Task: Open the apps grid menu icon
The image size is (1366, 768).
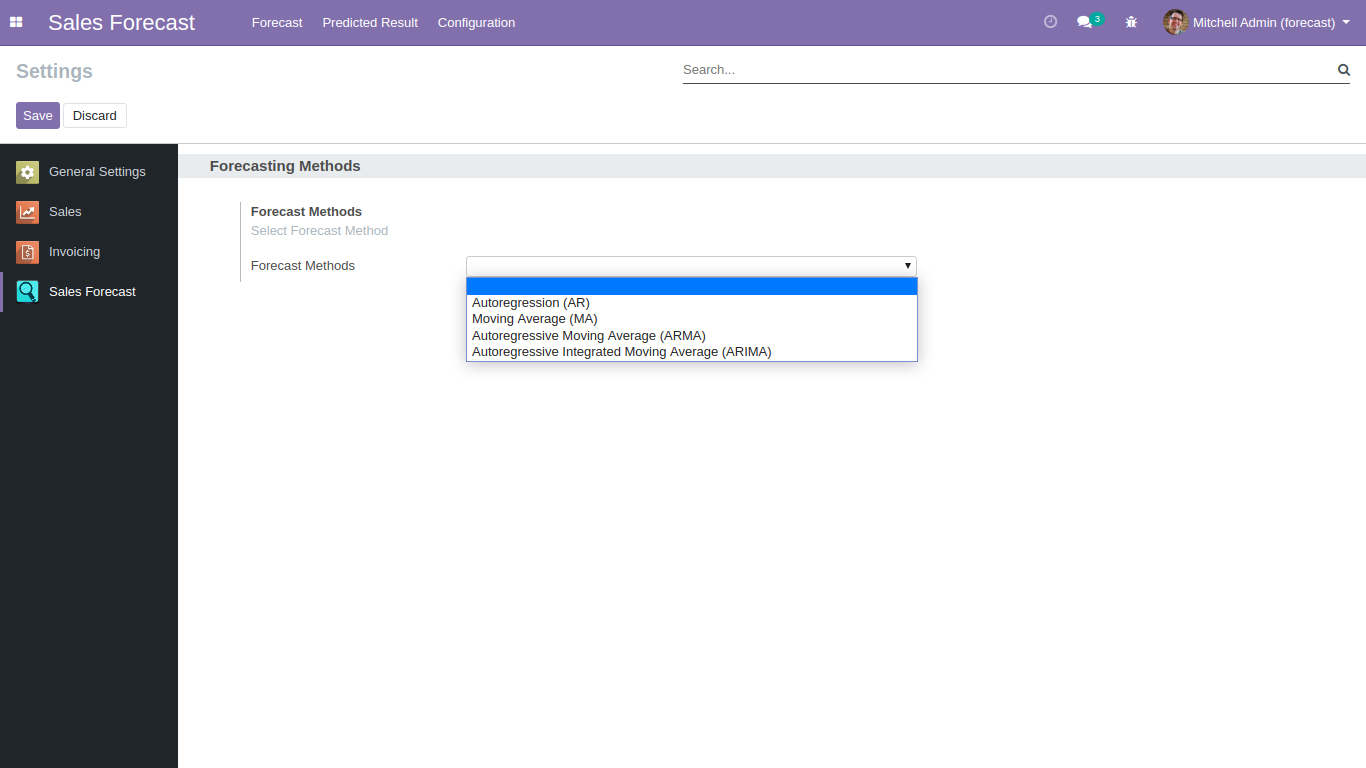Action: pos(16,22)
